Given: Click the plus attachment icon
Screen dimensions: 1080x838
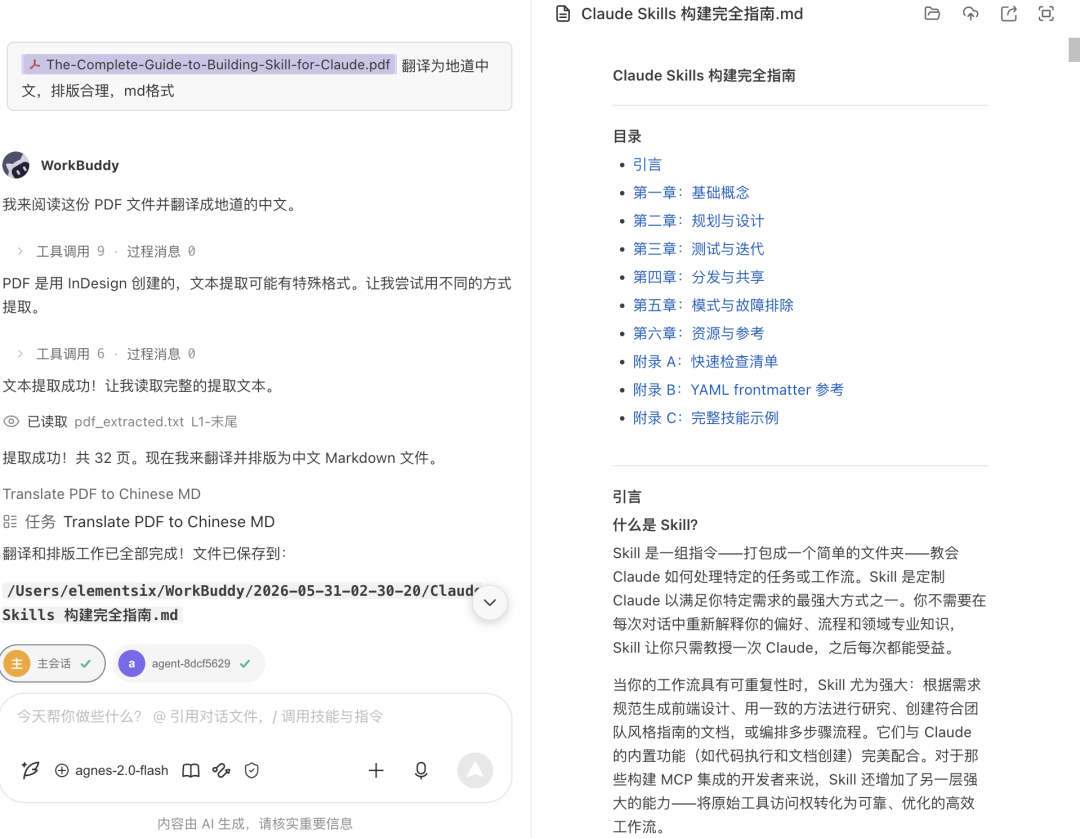Looking at the screenshot, I should (376, 771).
